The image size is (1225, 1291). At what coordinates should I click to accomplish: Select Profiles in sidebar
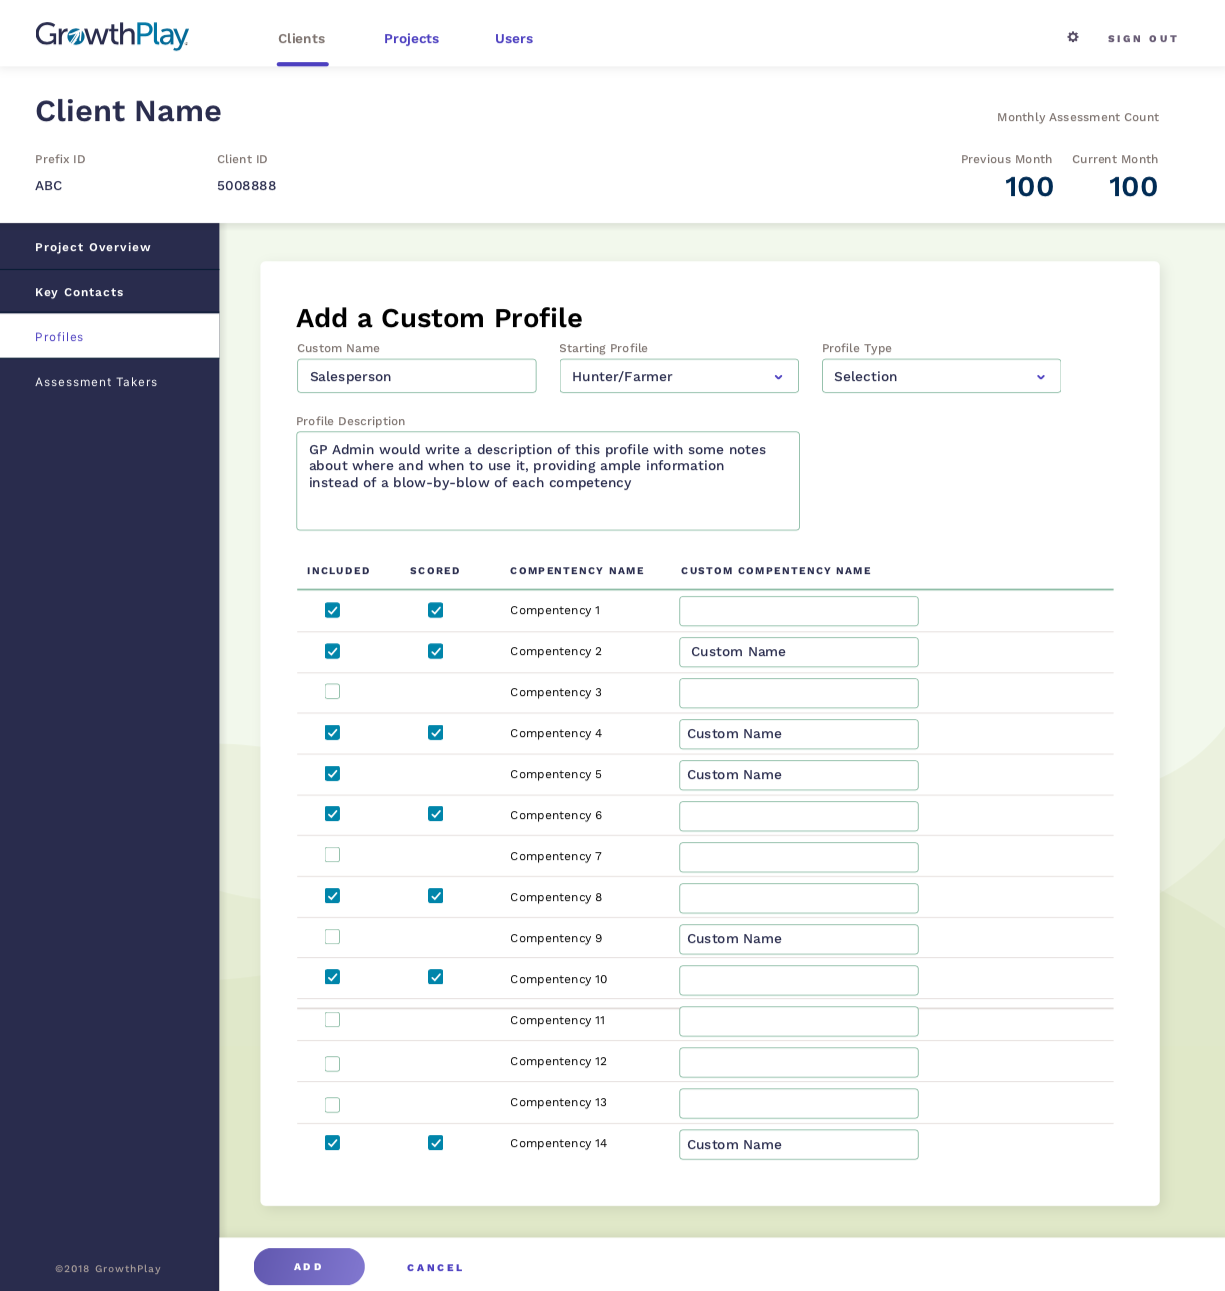[109, 337]
